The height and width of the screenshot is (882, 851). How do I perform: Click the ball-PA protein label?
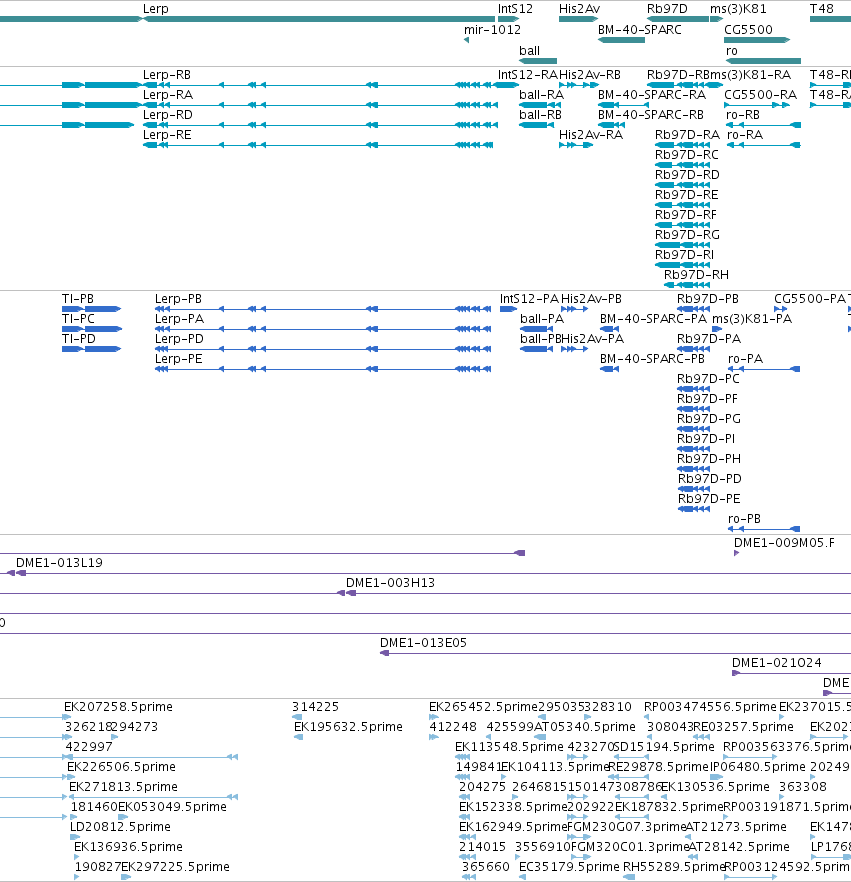click(x=542, y=319)
